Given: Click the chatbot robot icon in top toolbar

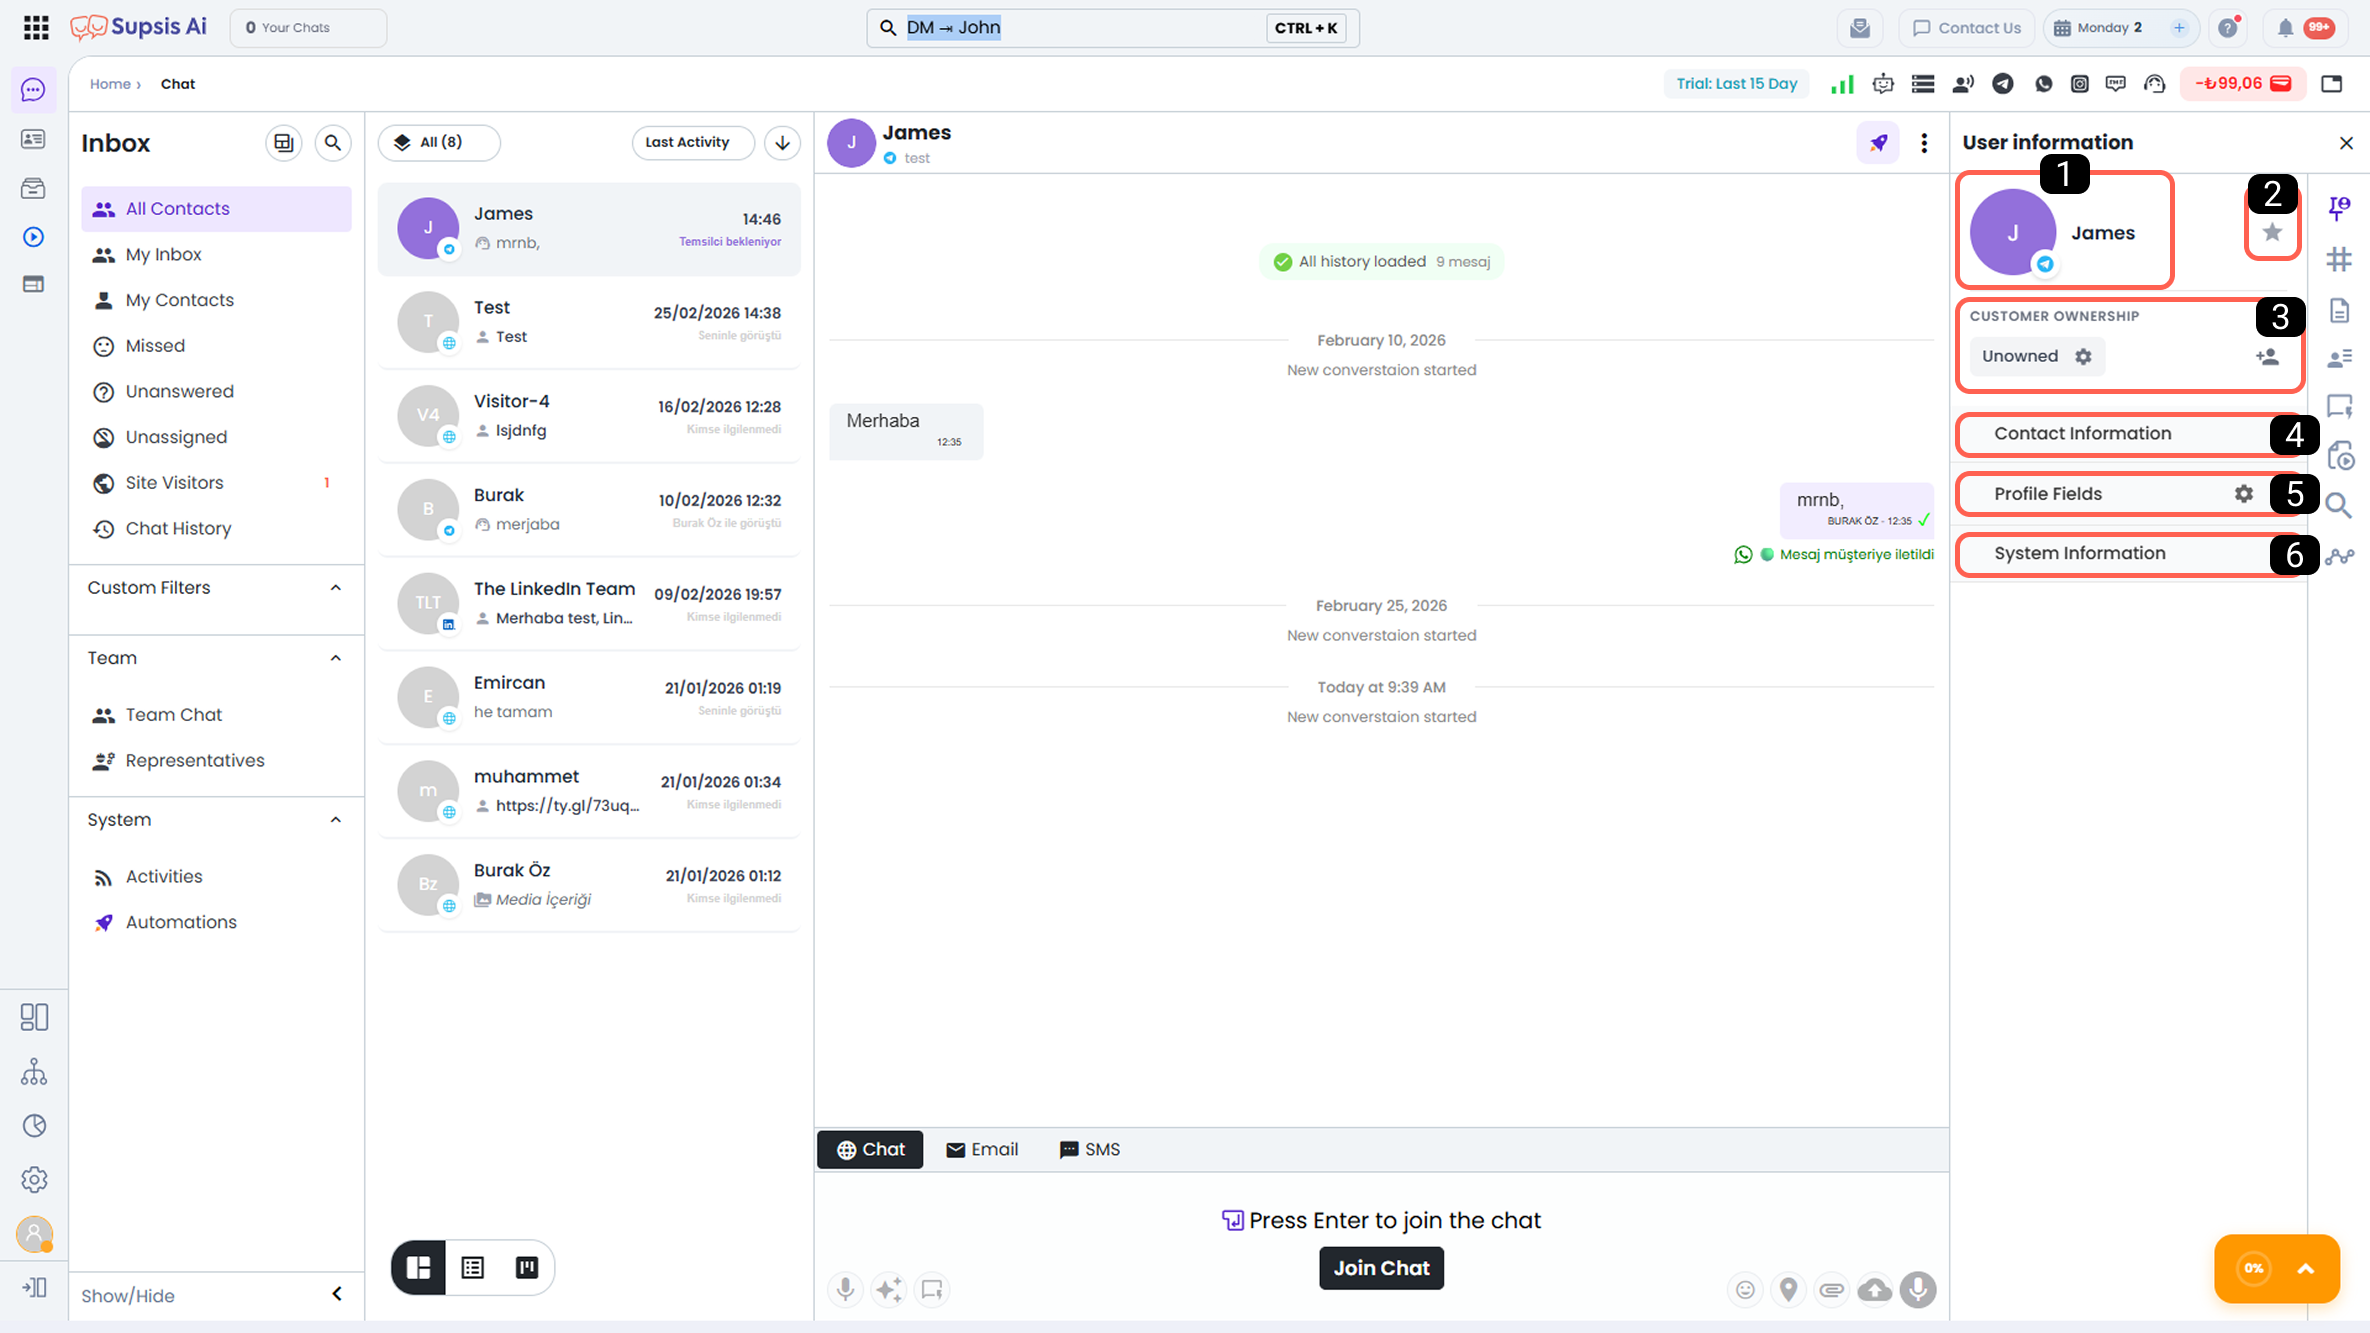Looking at the screenshot, I should tap(1883, 84).
